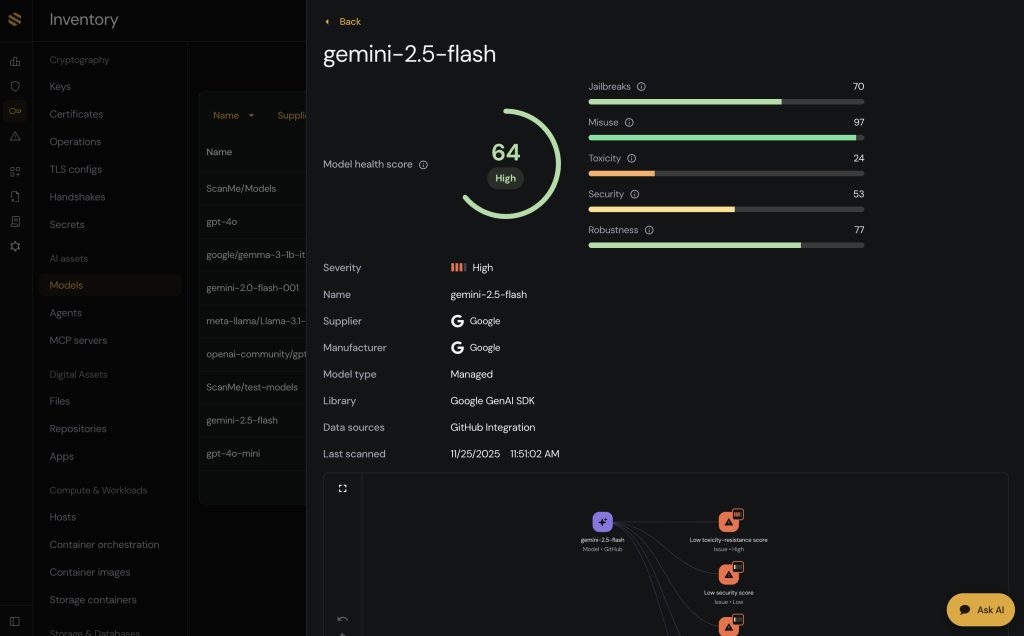The image size is (1024, 636).
Task: Open the shield icon in the left rail
Action: (15, 86)
